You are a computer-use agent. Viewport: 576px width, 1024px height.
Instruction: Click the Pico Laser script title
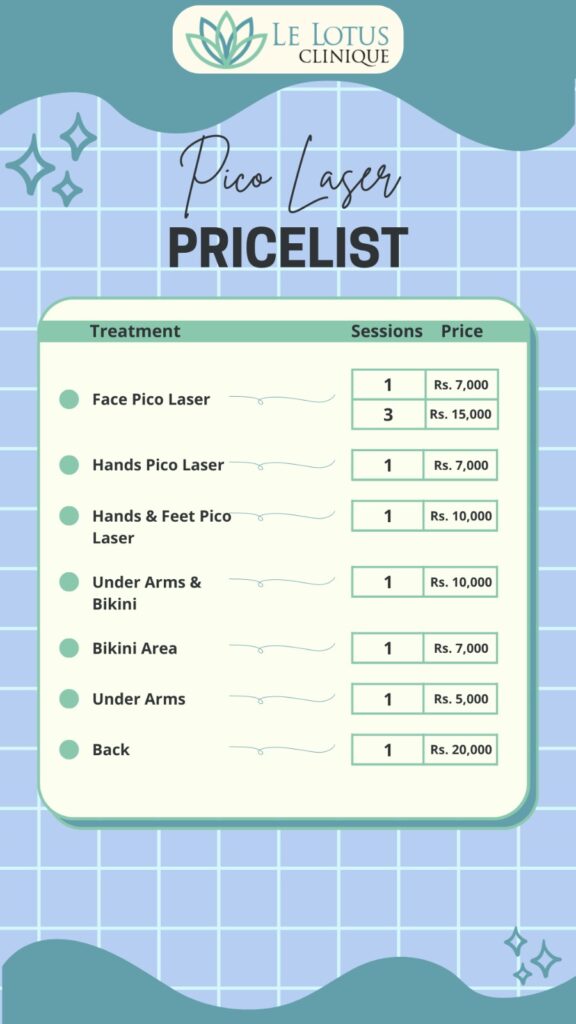(x=289, y=176)
